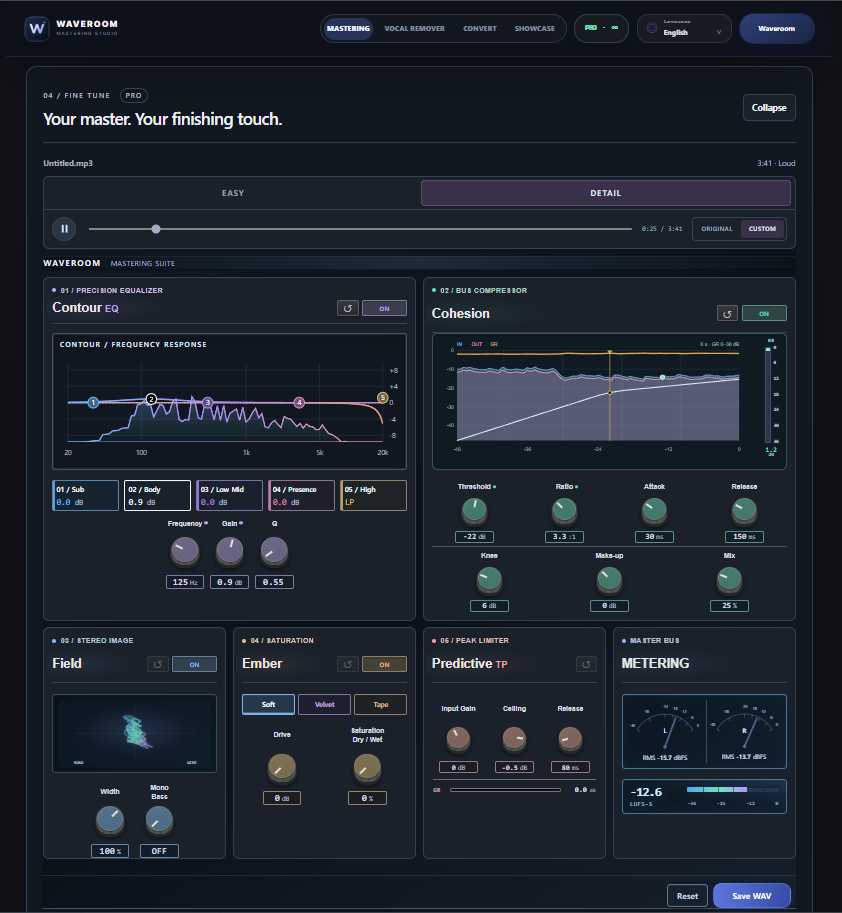Reset the Cohesion compressor module
The height and width of the screenshot is (913, 842).
[727, 313]
